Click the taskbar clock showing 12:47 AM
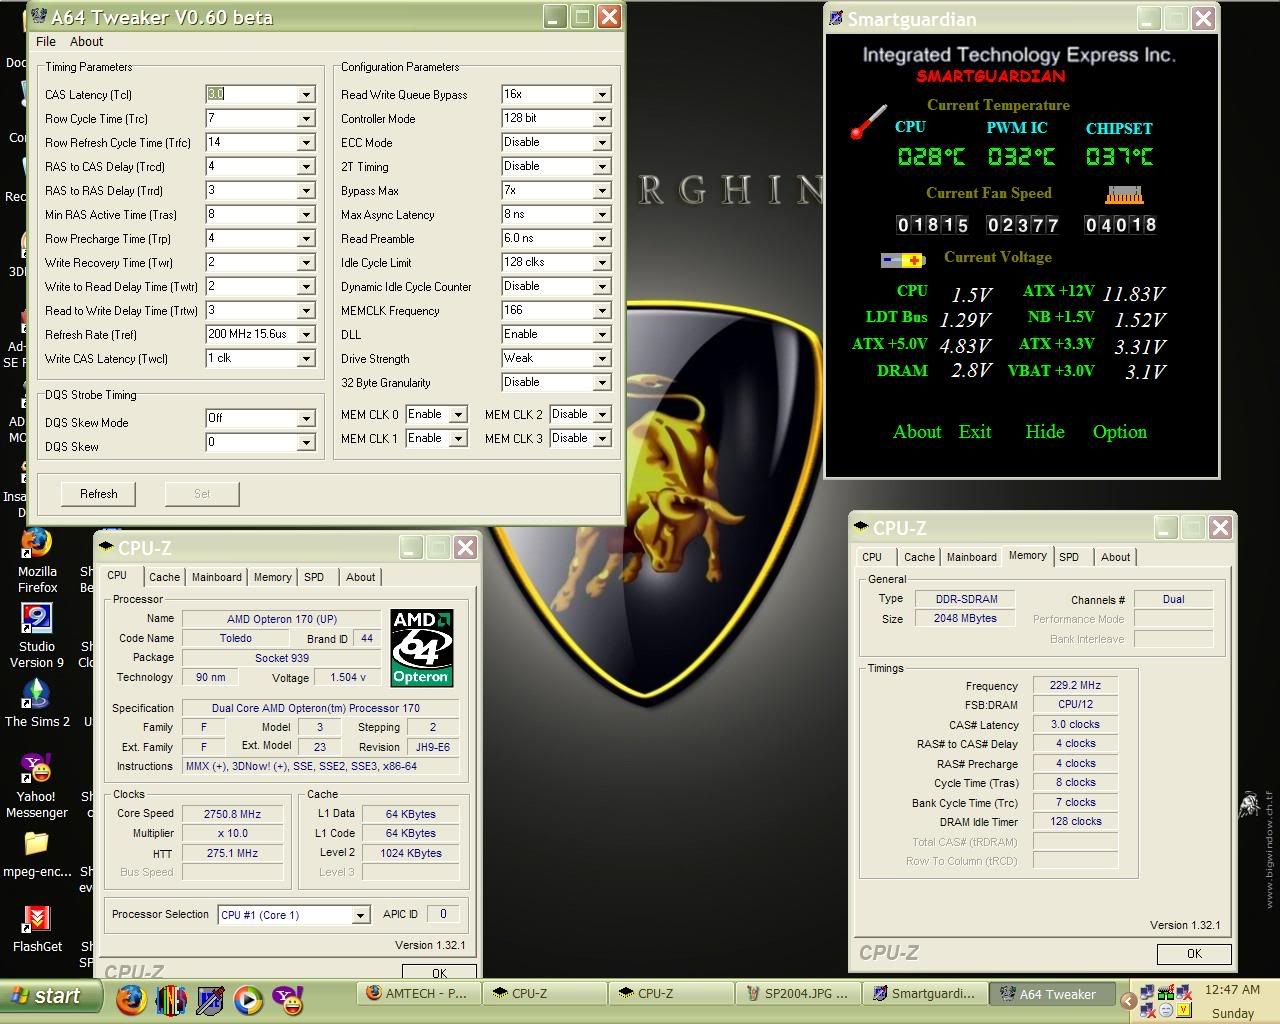This screenshot has width=1280, height=1024. coord(1232,990)
